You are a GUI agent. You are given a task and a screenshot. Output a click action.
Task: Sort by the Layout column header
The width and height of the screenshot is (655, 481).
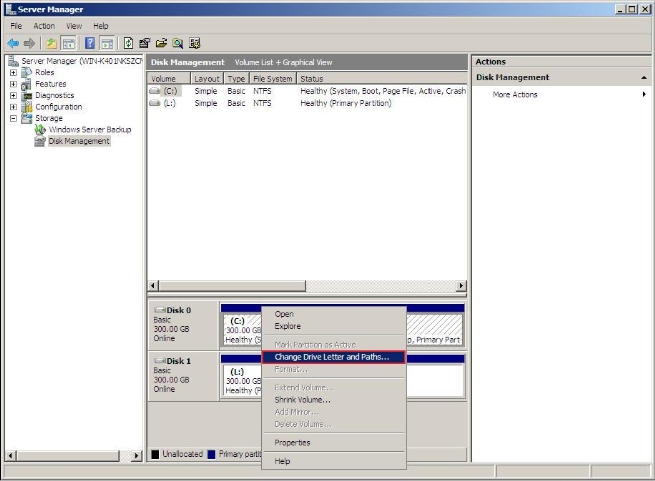tap(207, 79)
